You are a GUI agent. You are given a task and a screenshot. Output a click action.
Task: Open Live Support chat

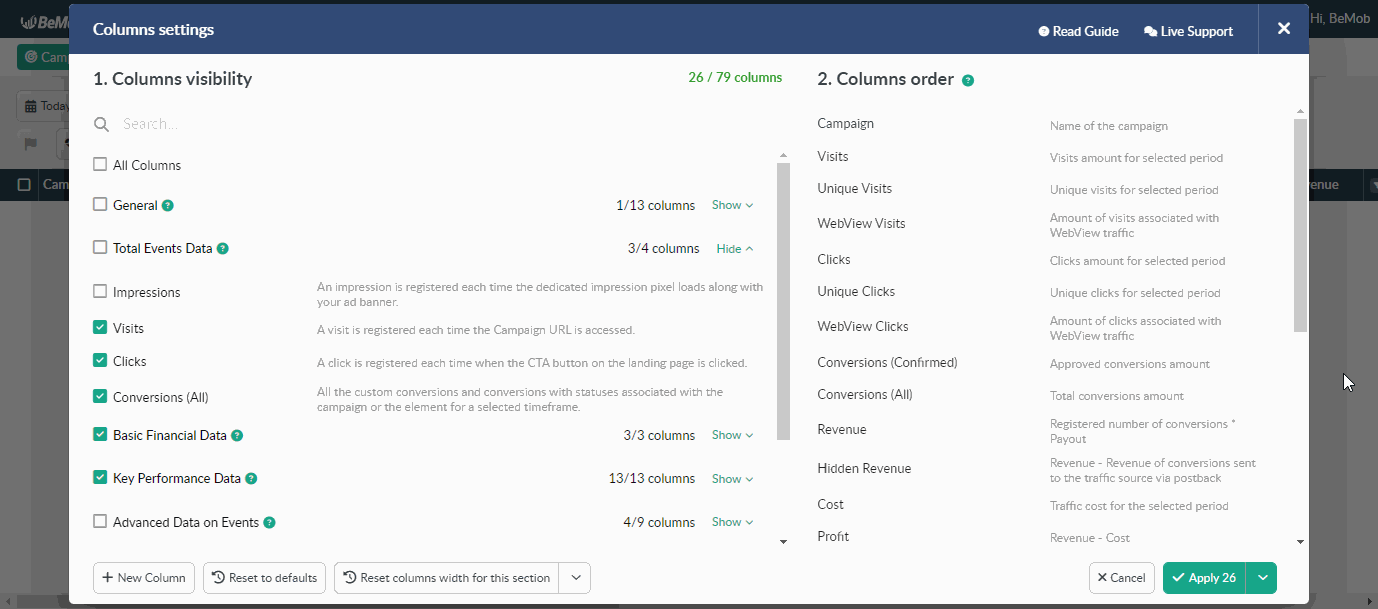(1188, 31)
